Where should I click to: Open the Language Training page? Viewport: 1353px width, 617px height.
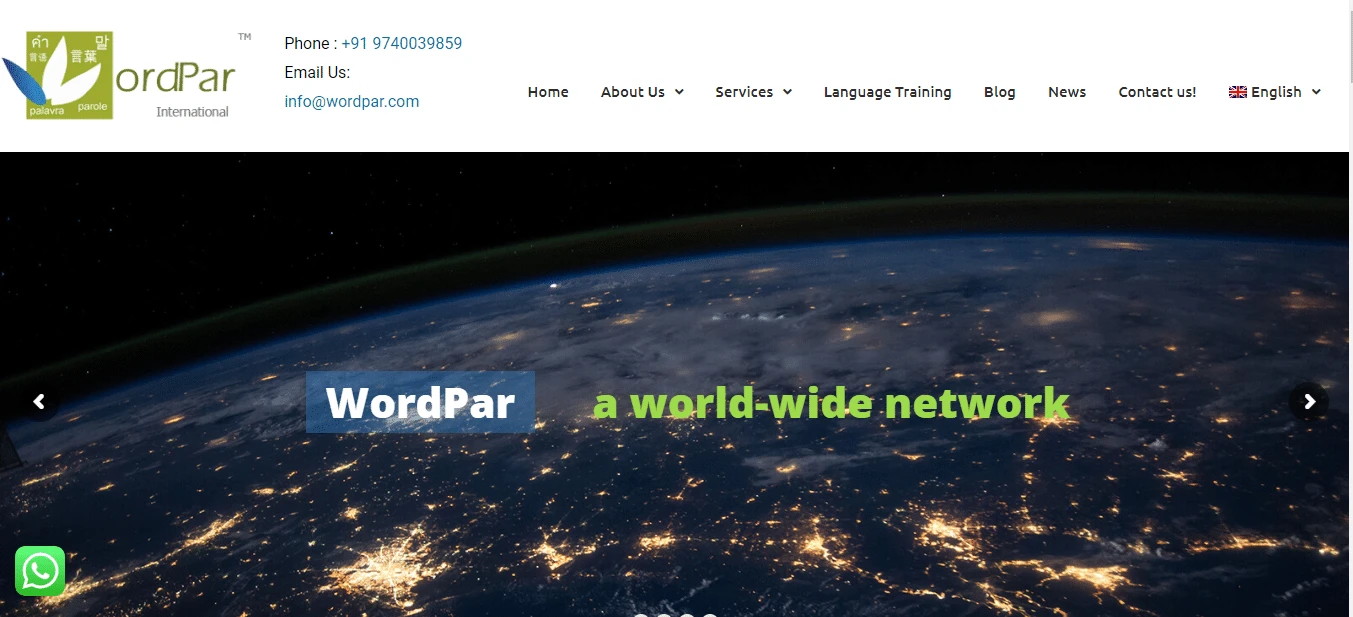(887, 92)
